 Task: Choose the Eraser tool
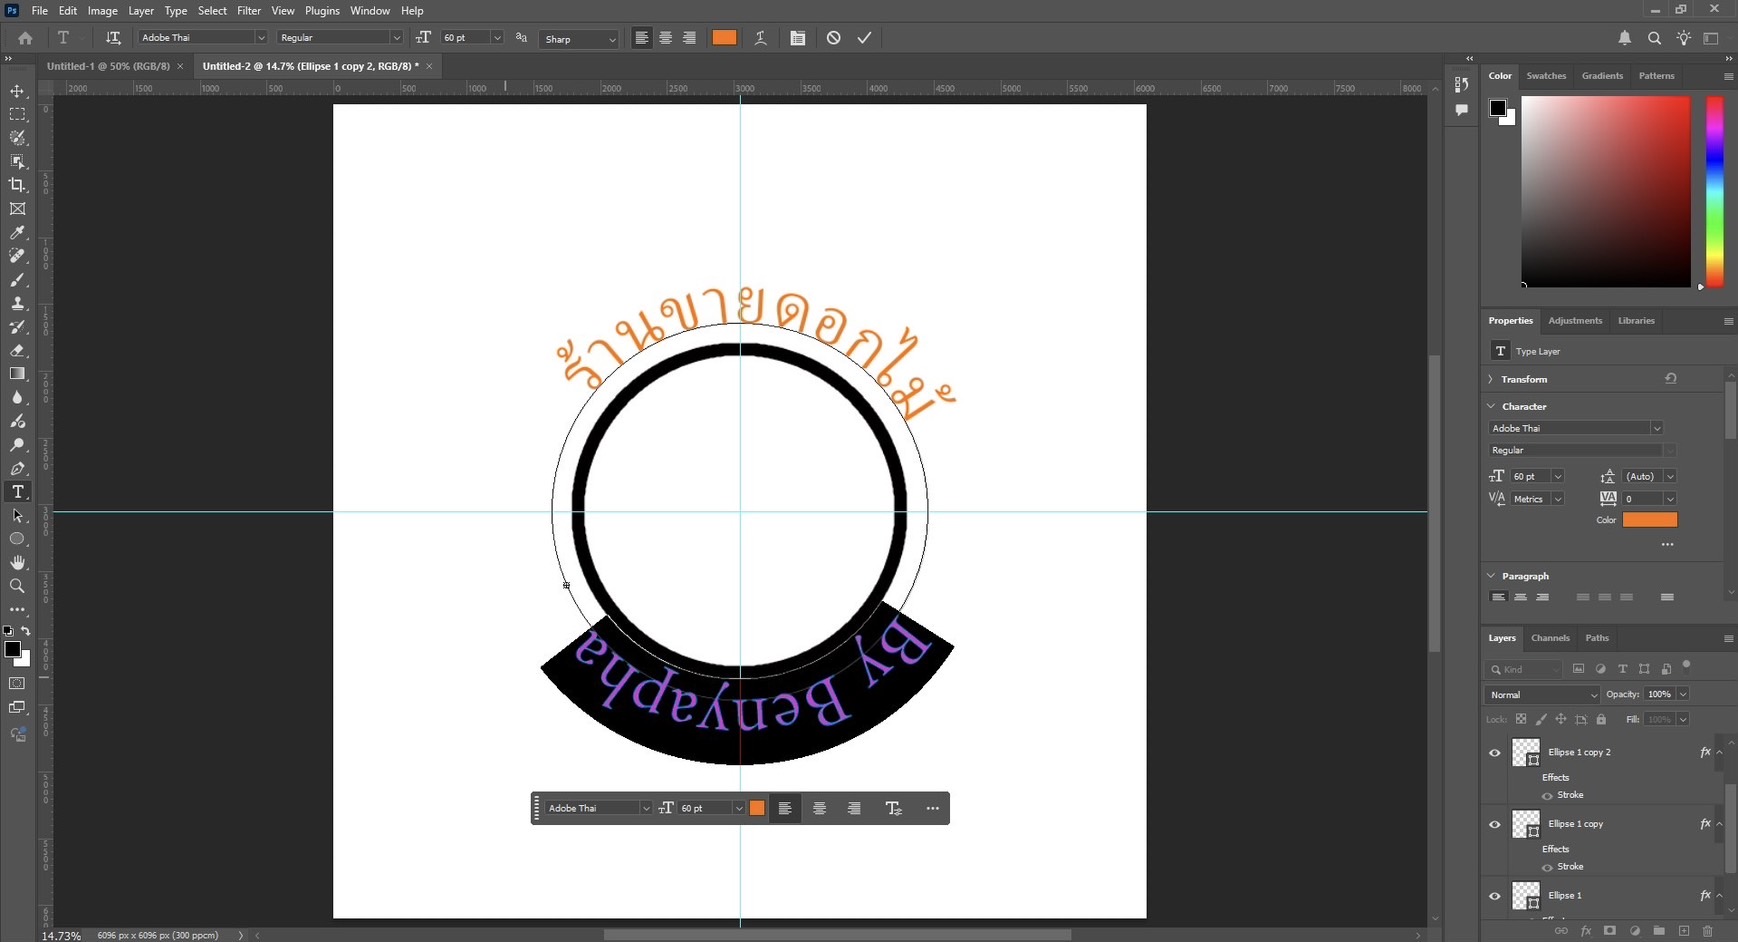[x=17, y=351]
